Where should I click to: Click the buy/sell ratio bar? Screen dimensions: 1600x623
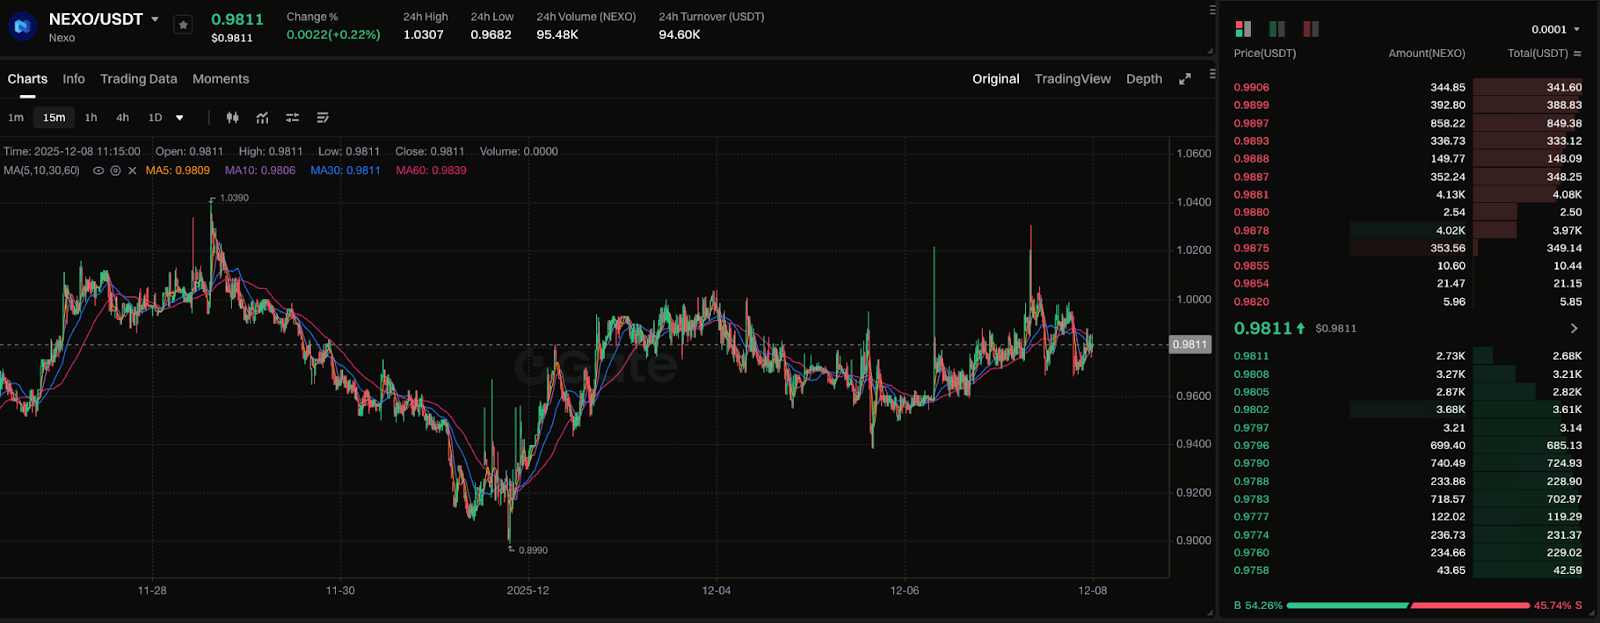pos(1409,606)
